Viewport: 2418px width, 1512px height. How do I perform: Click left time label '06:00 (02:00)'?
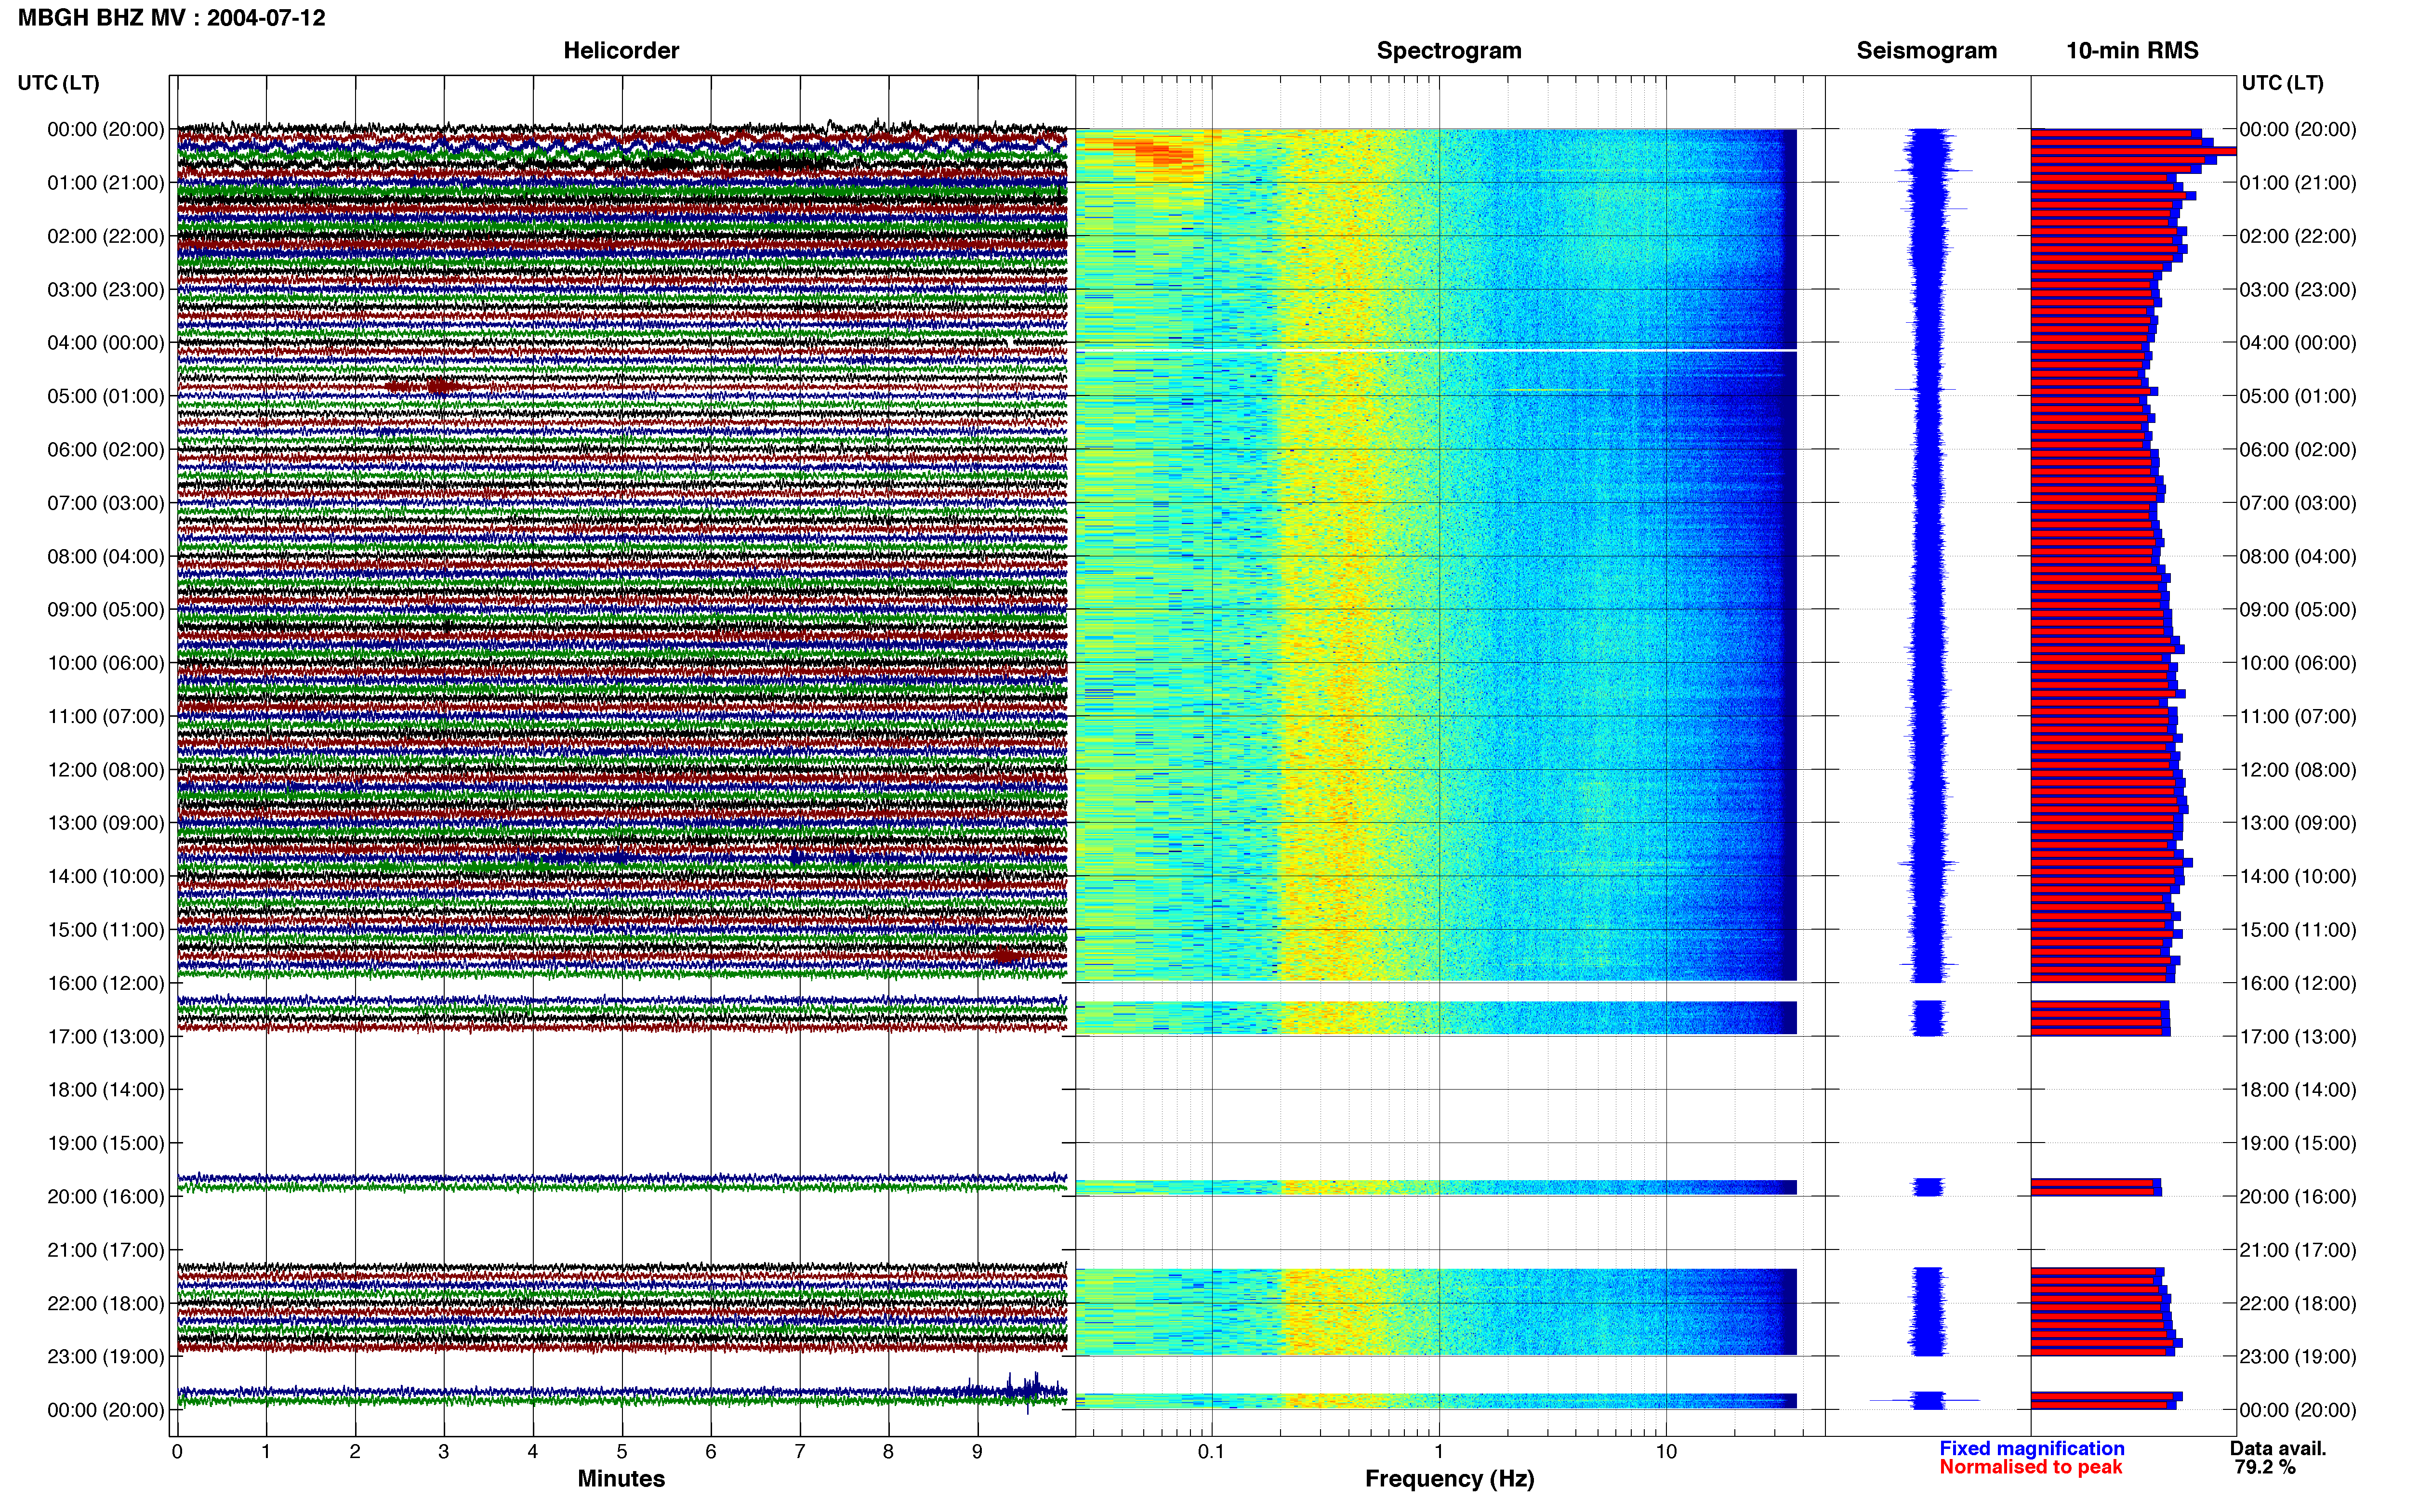(x=106, y=450)
